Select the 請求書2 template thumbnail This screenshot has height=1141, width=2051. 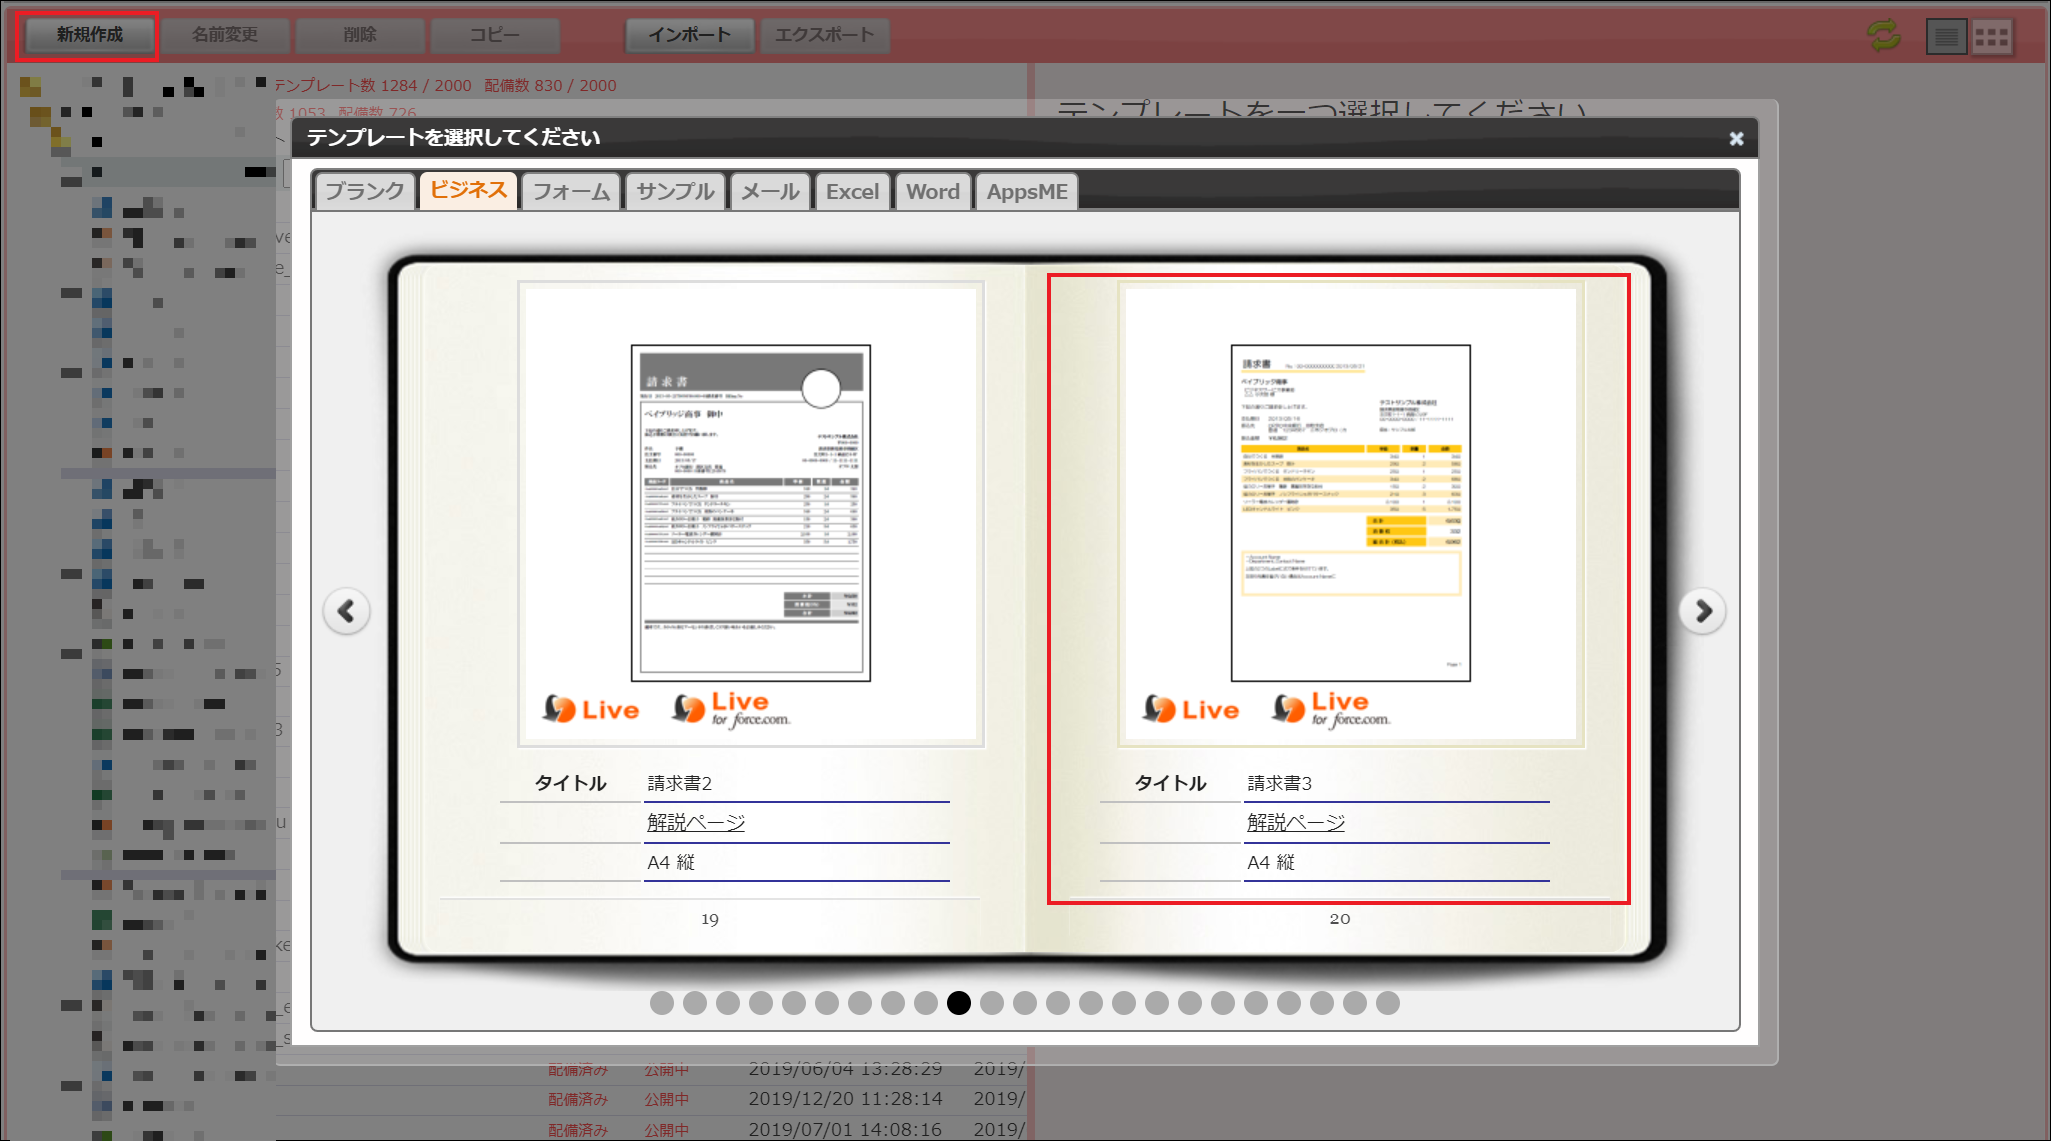(751, 513)
